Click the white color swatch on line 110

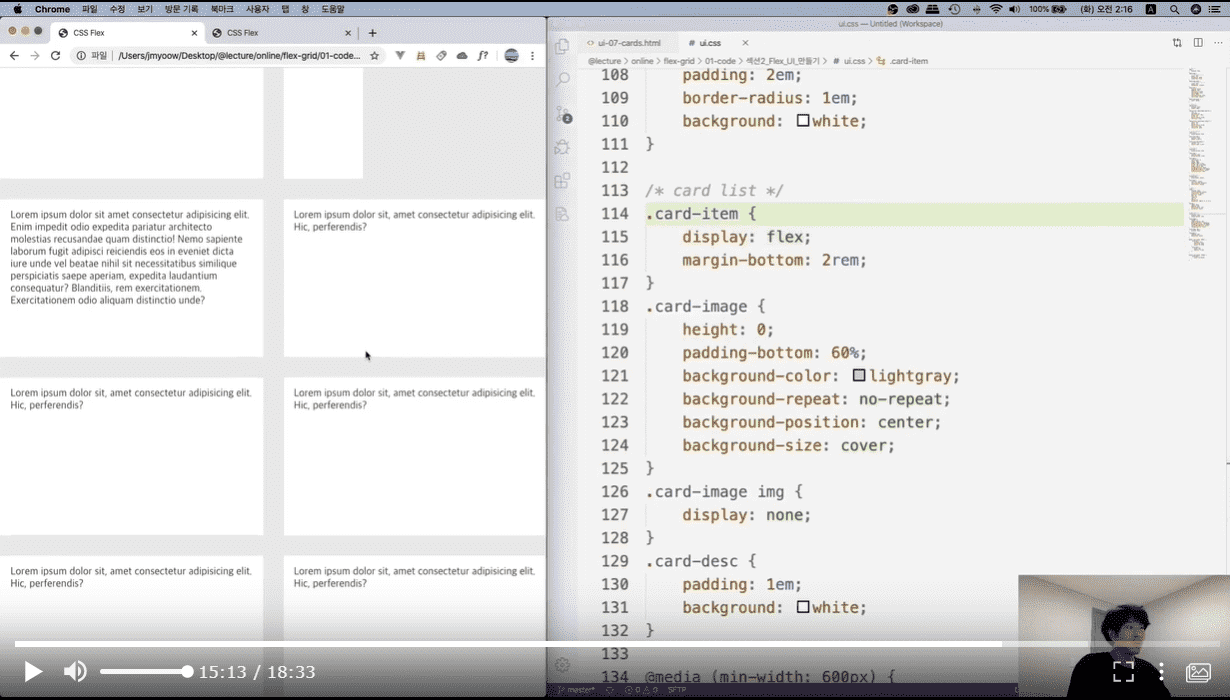coord(803,121)
